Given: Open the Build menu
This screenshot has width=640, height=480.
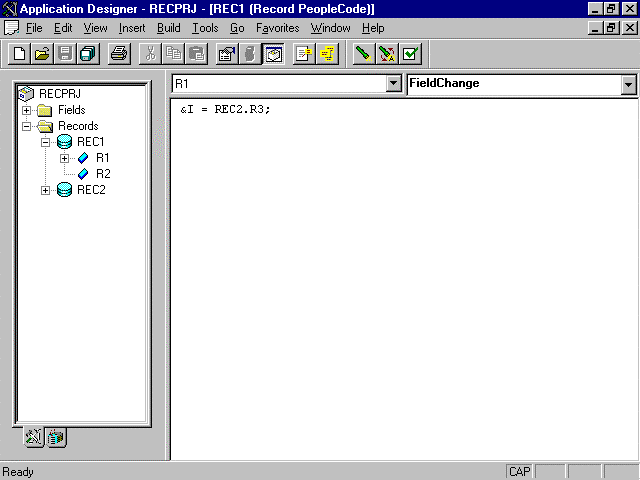Looking at the screenshot, I should (x=169, y=28).
